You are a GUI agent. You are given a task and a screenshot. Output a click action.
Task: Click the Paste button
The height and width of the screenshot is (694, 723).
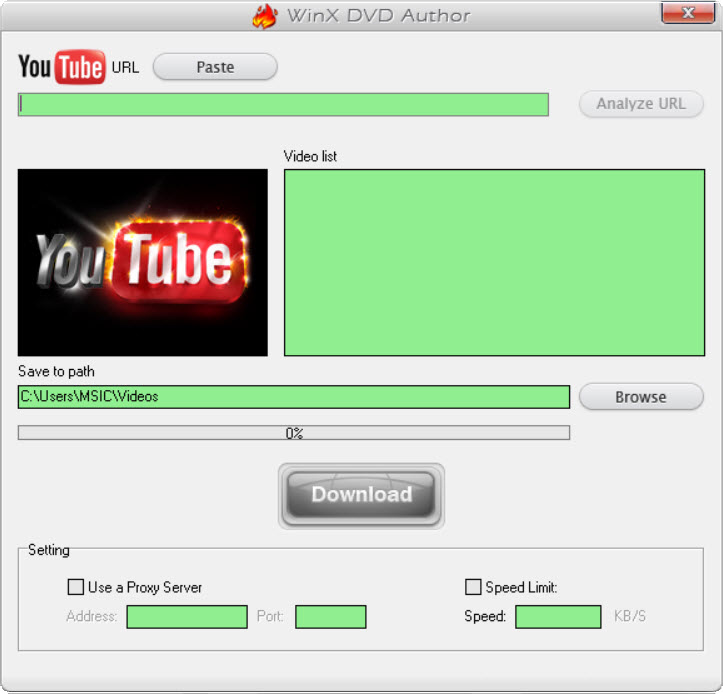215,67
